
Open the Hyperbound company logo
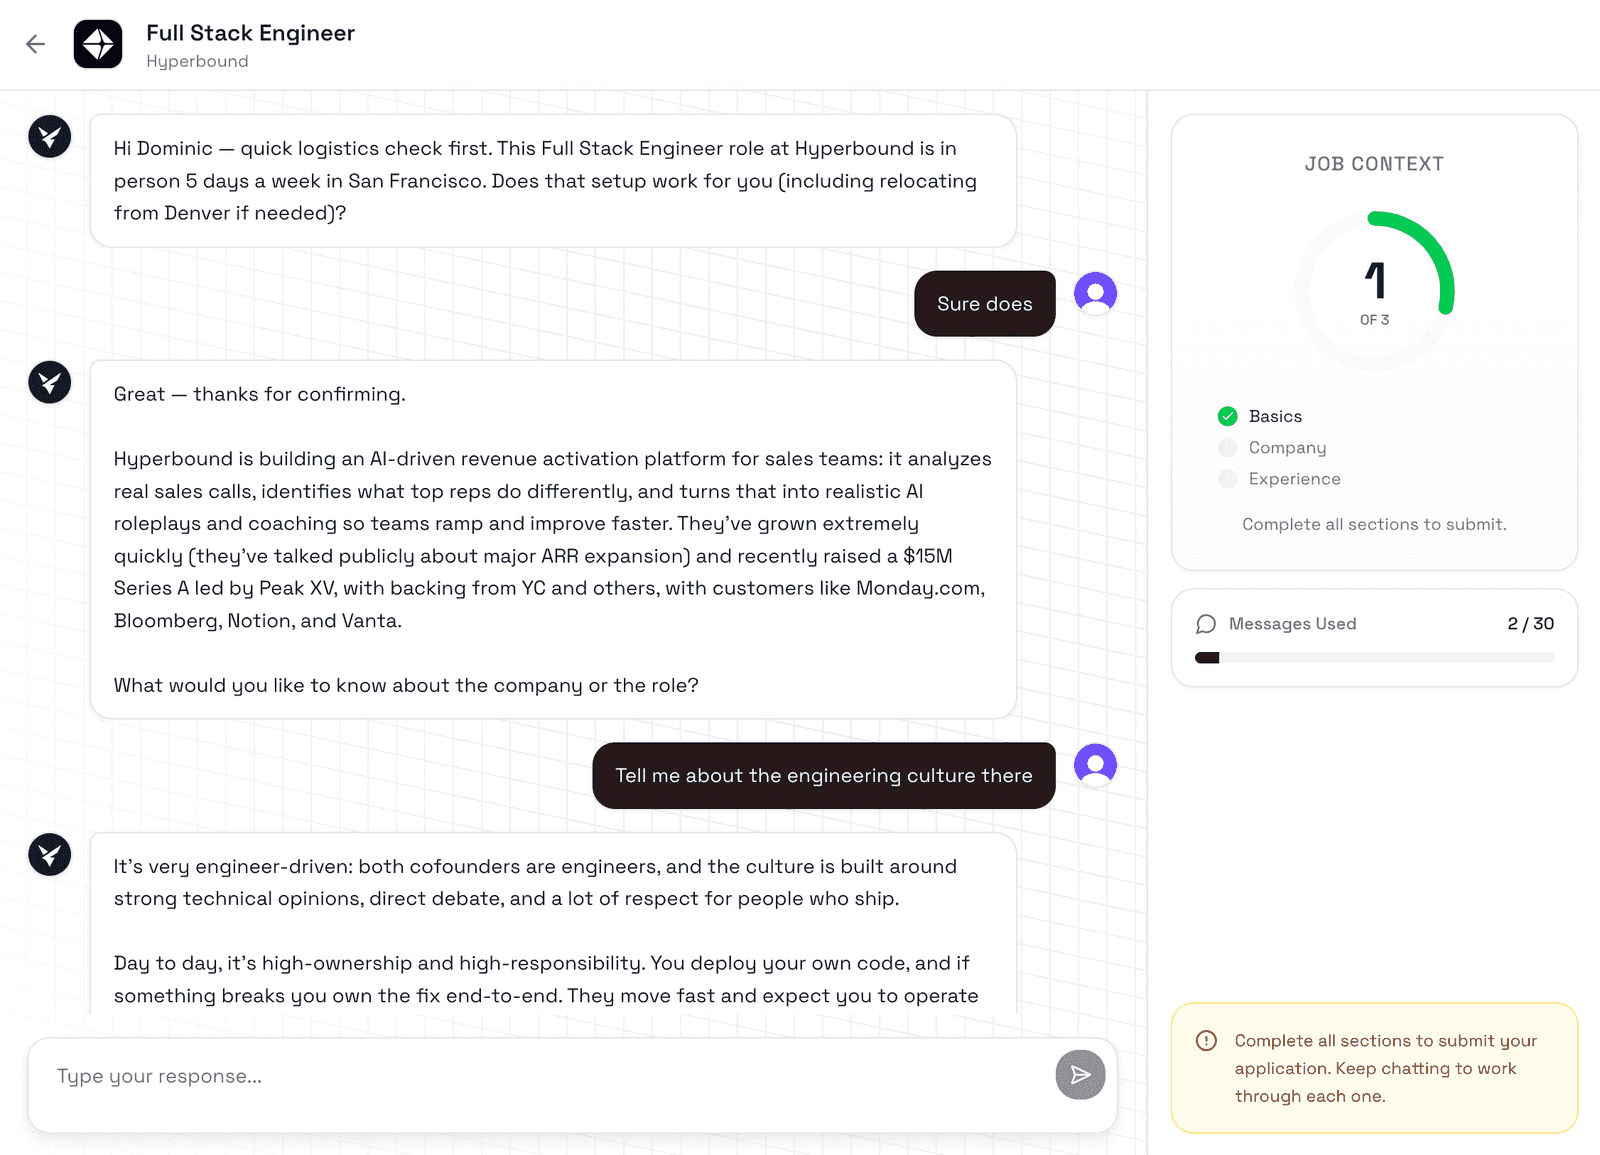pyautogui.click(x=98, y=44)
